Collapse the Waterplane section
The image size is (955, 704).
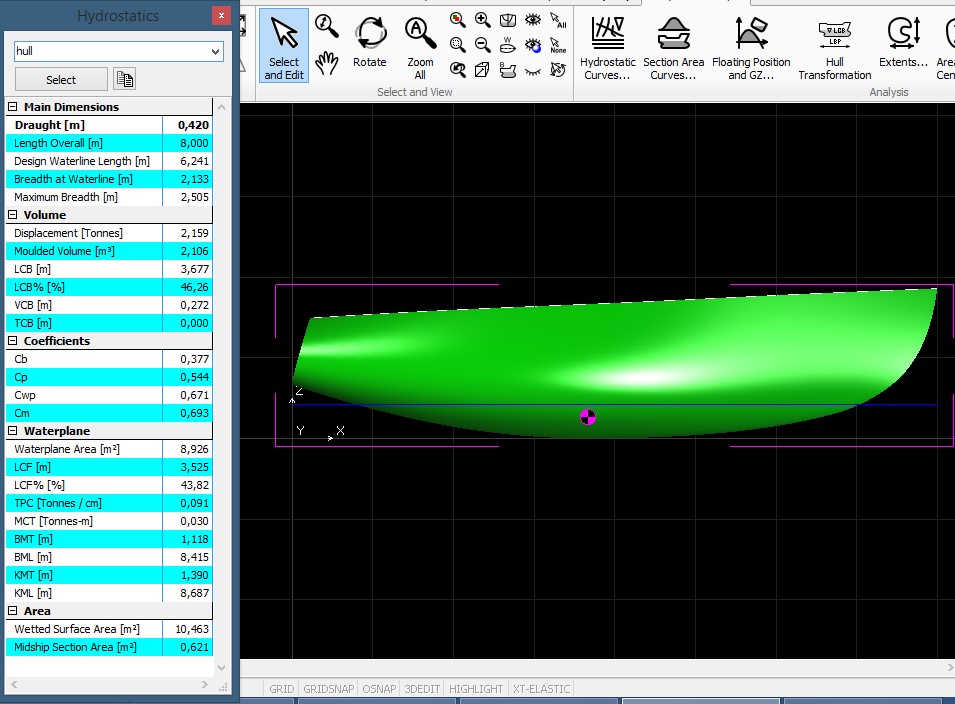point(13,431)
